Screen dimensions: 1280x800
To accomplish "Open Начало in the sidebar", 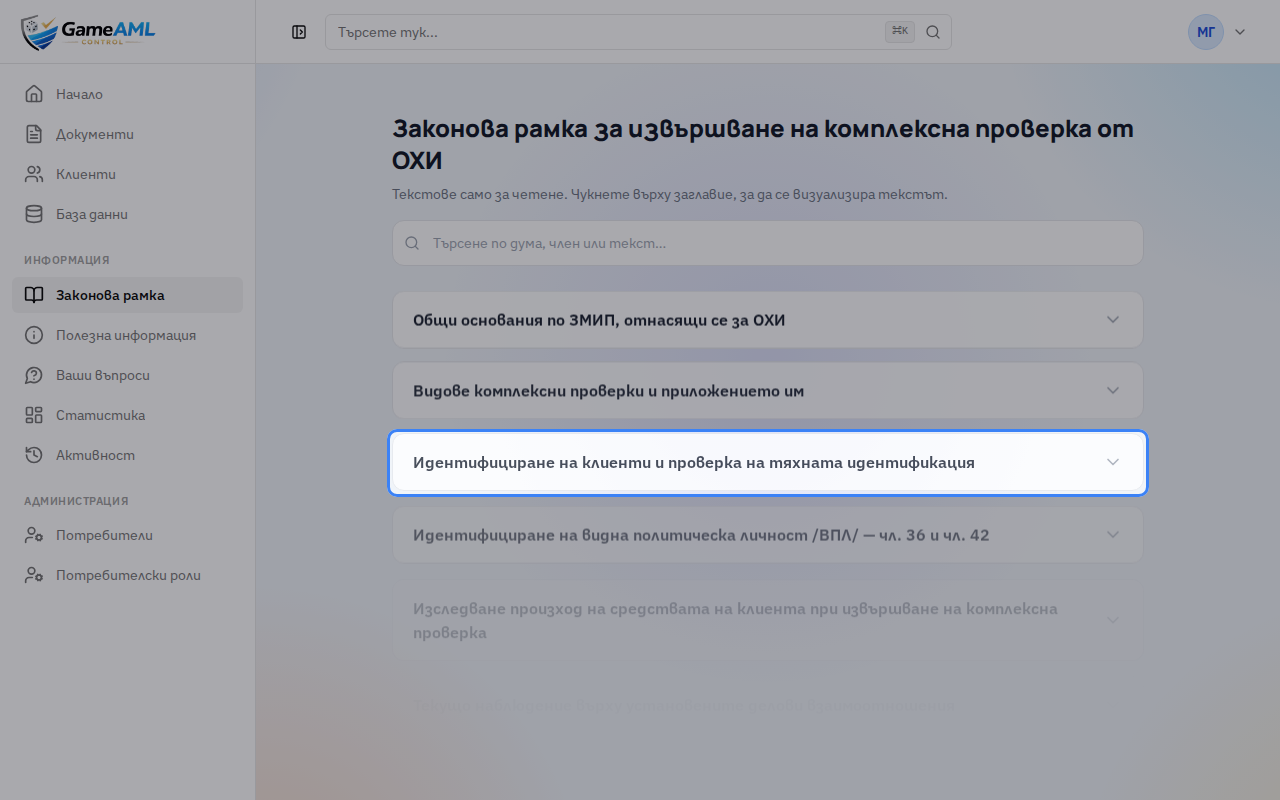I will 127,94.
